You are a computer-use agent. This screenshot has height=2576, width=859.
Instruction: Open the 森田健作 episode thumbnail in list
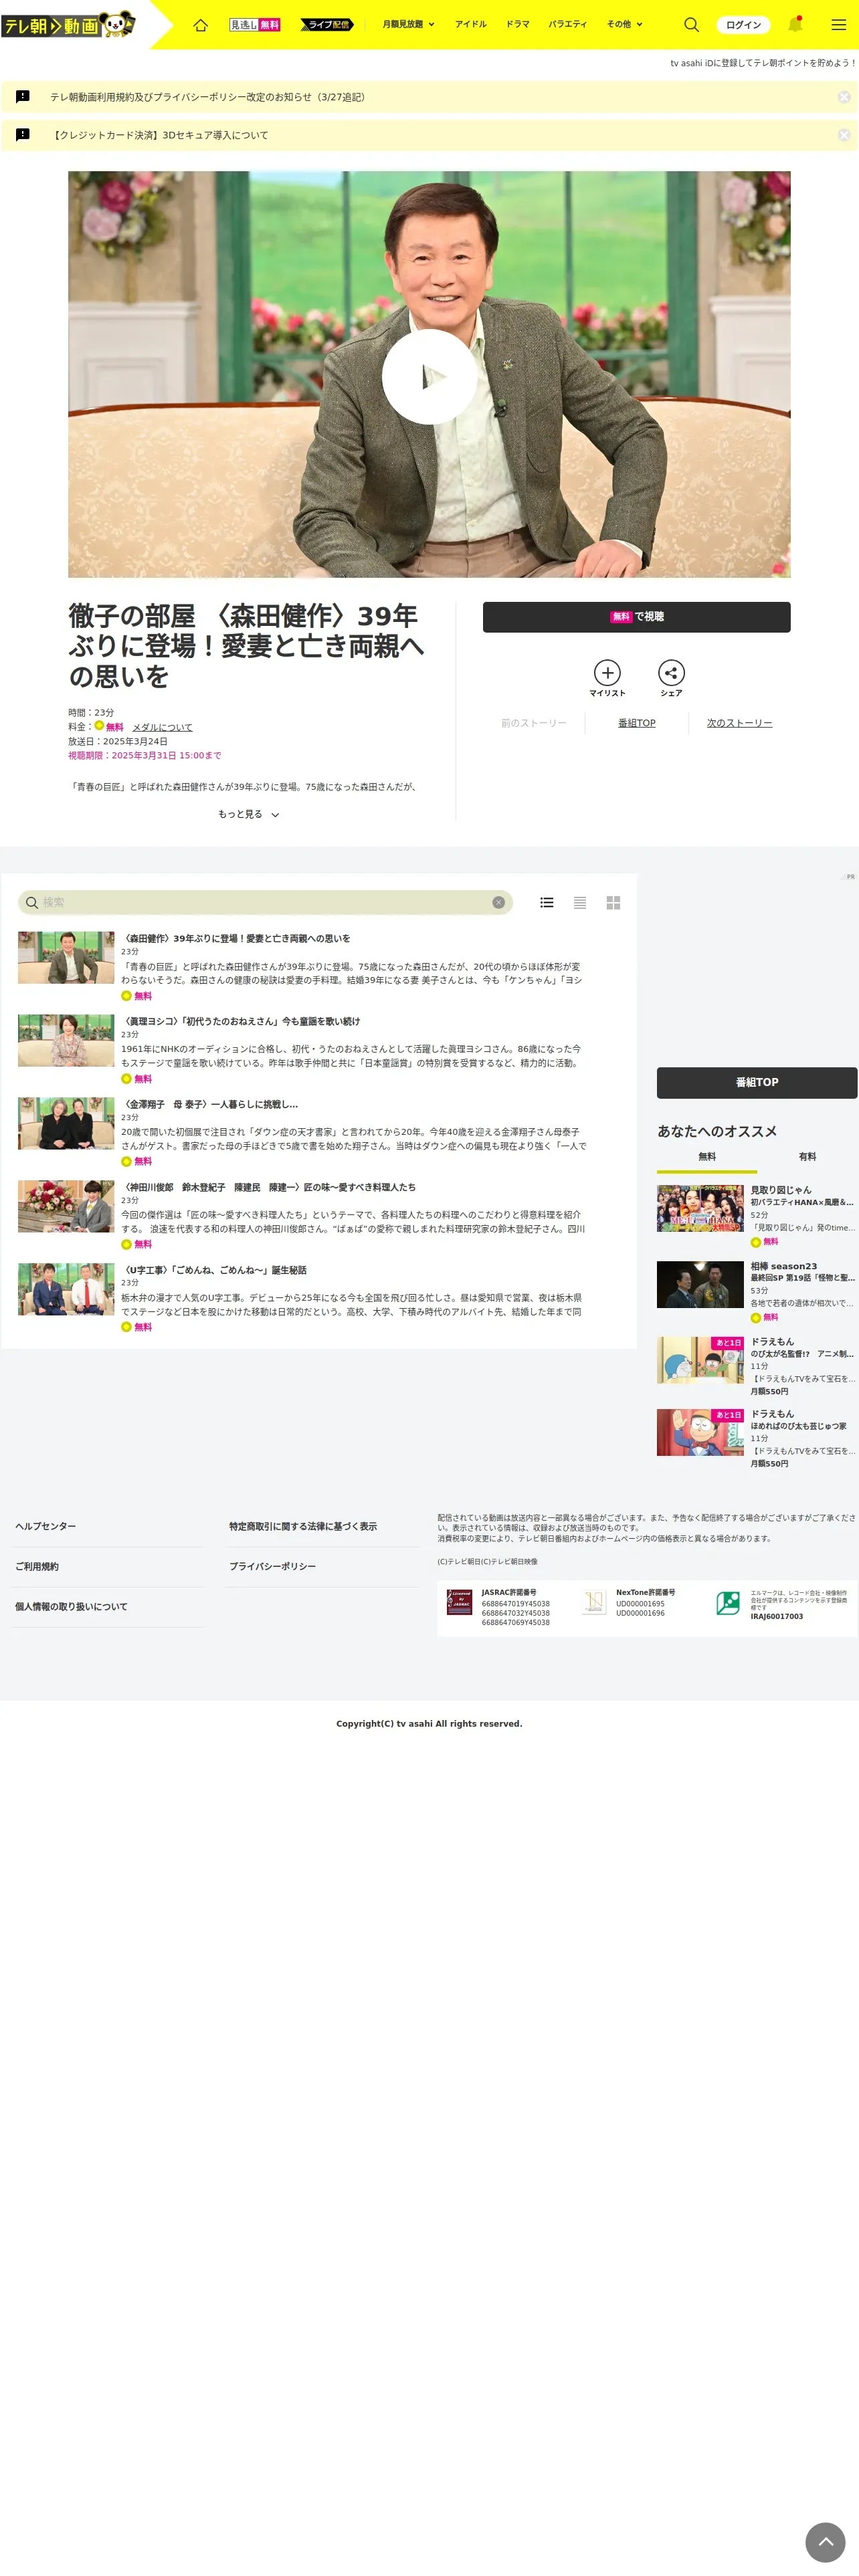(66, 958)
